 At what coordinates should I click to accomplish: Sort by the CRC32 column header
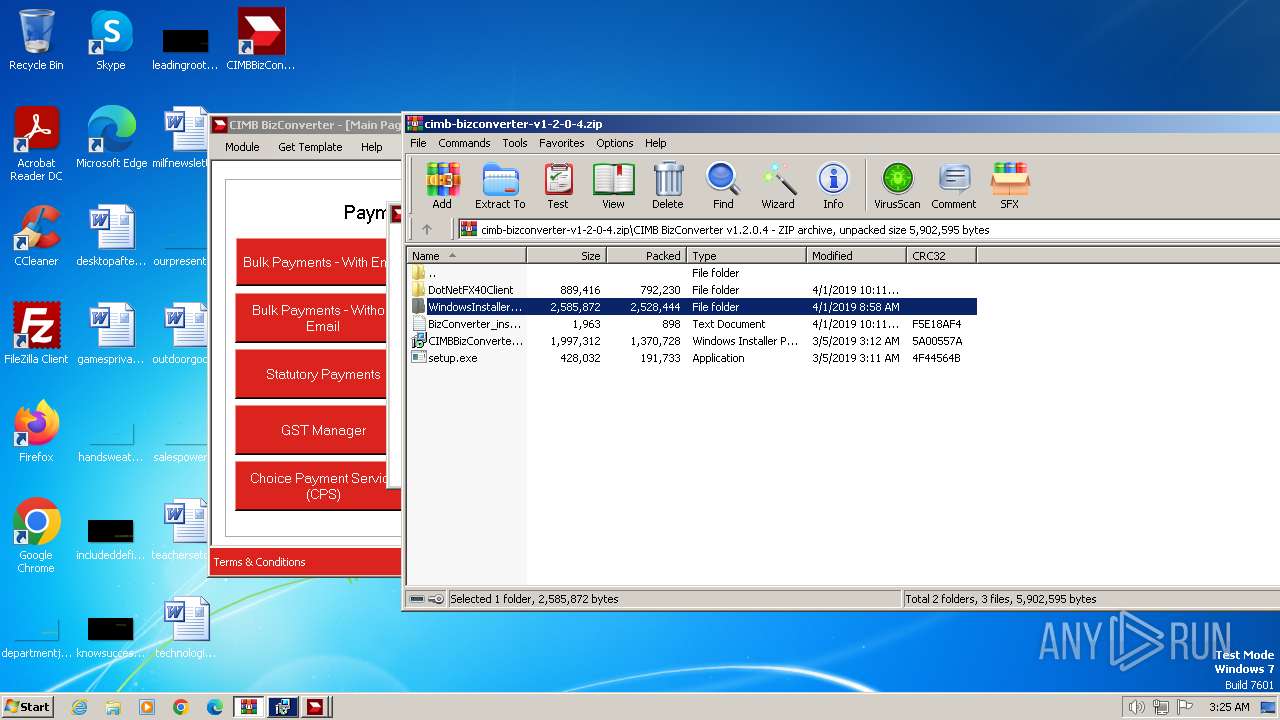coord(941,256)
